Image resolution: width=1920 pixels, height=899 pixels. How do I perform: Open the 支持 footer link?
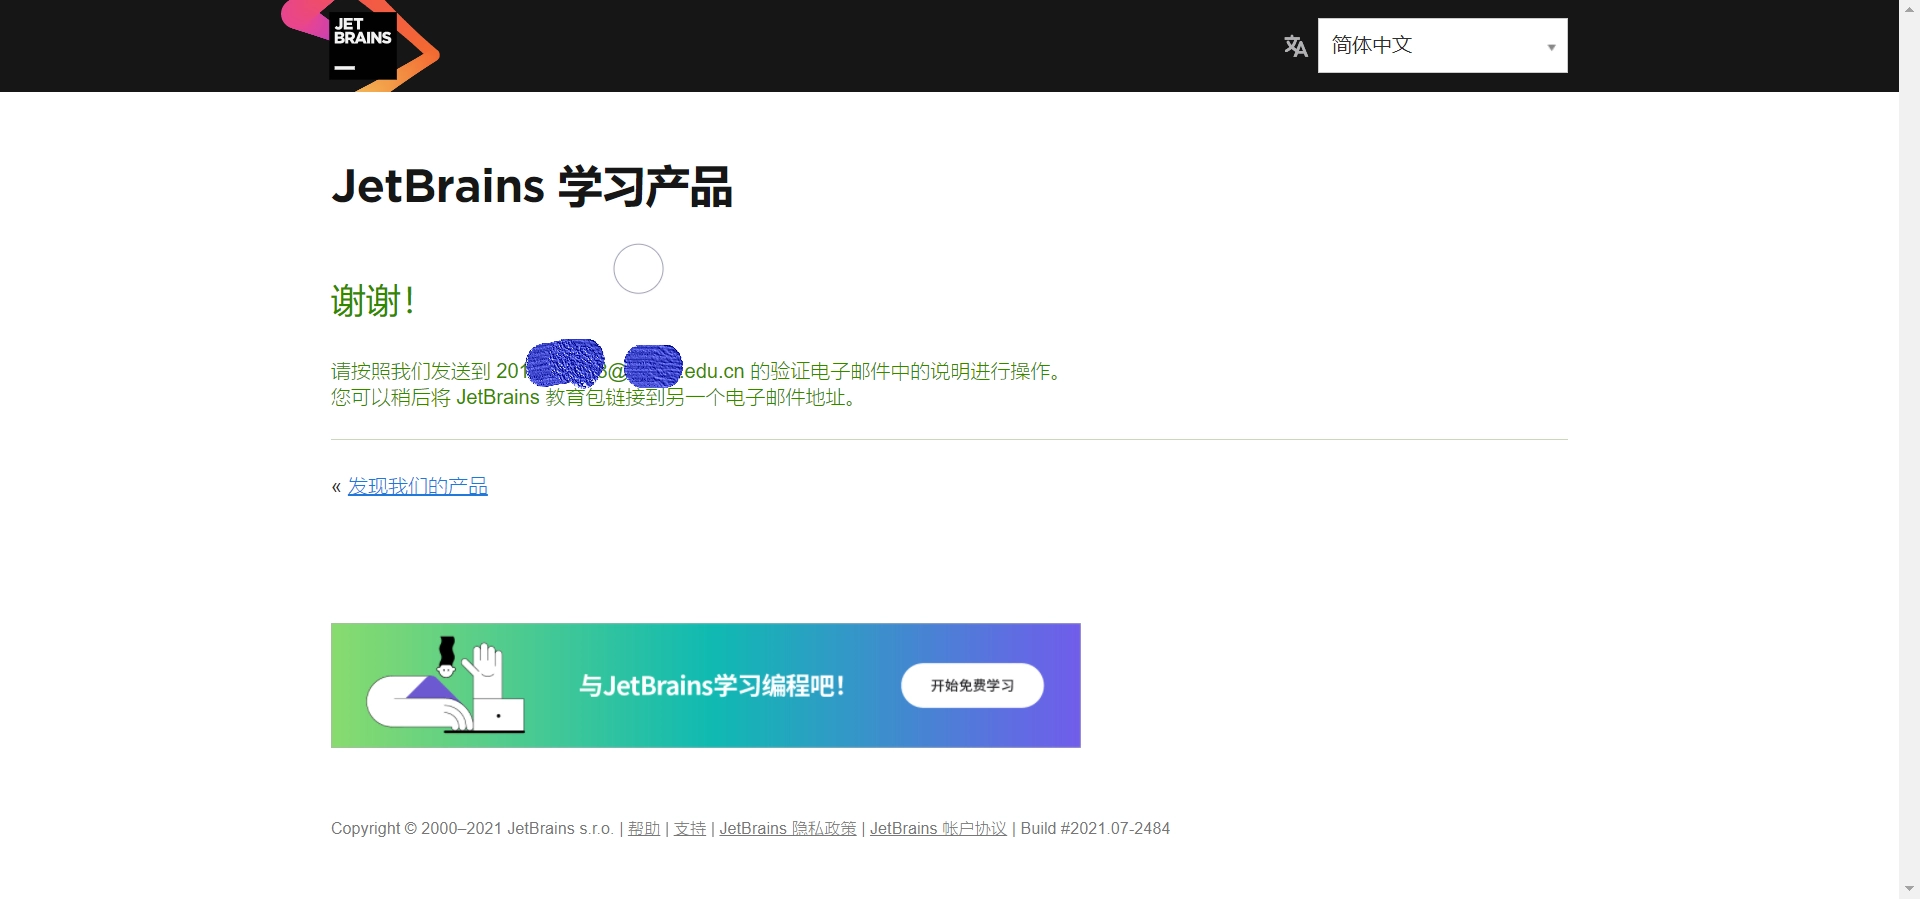tap(690, 828)
